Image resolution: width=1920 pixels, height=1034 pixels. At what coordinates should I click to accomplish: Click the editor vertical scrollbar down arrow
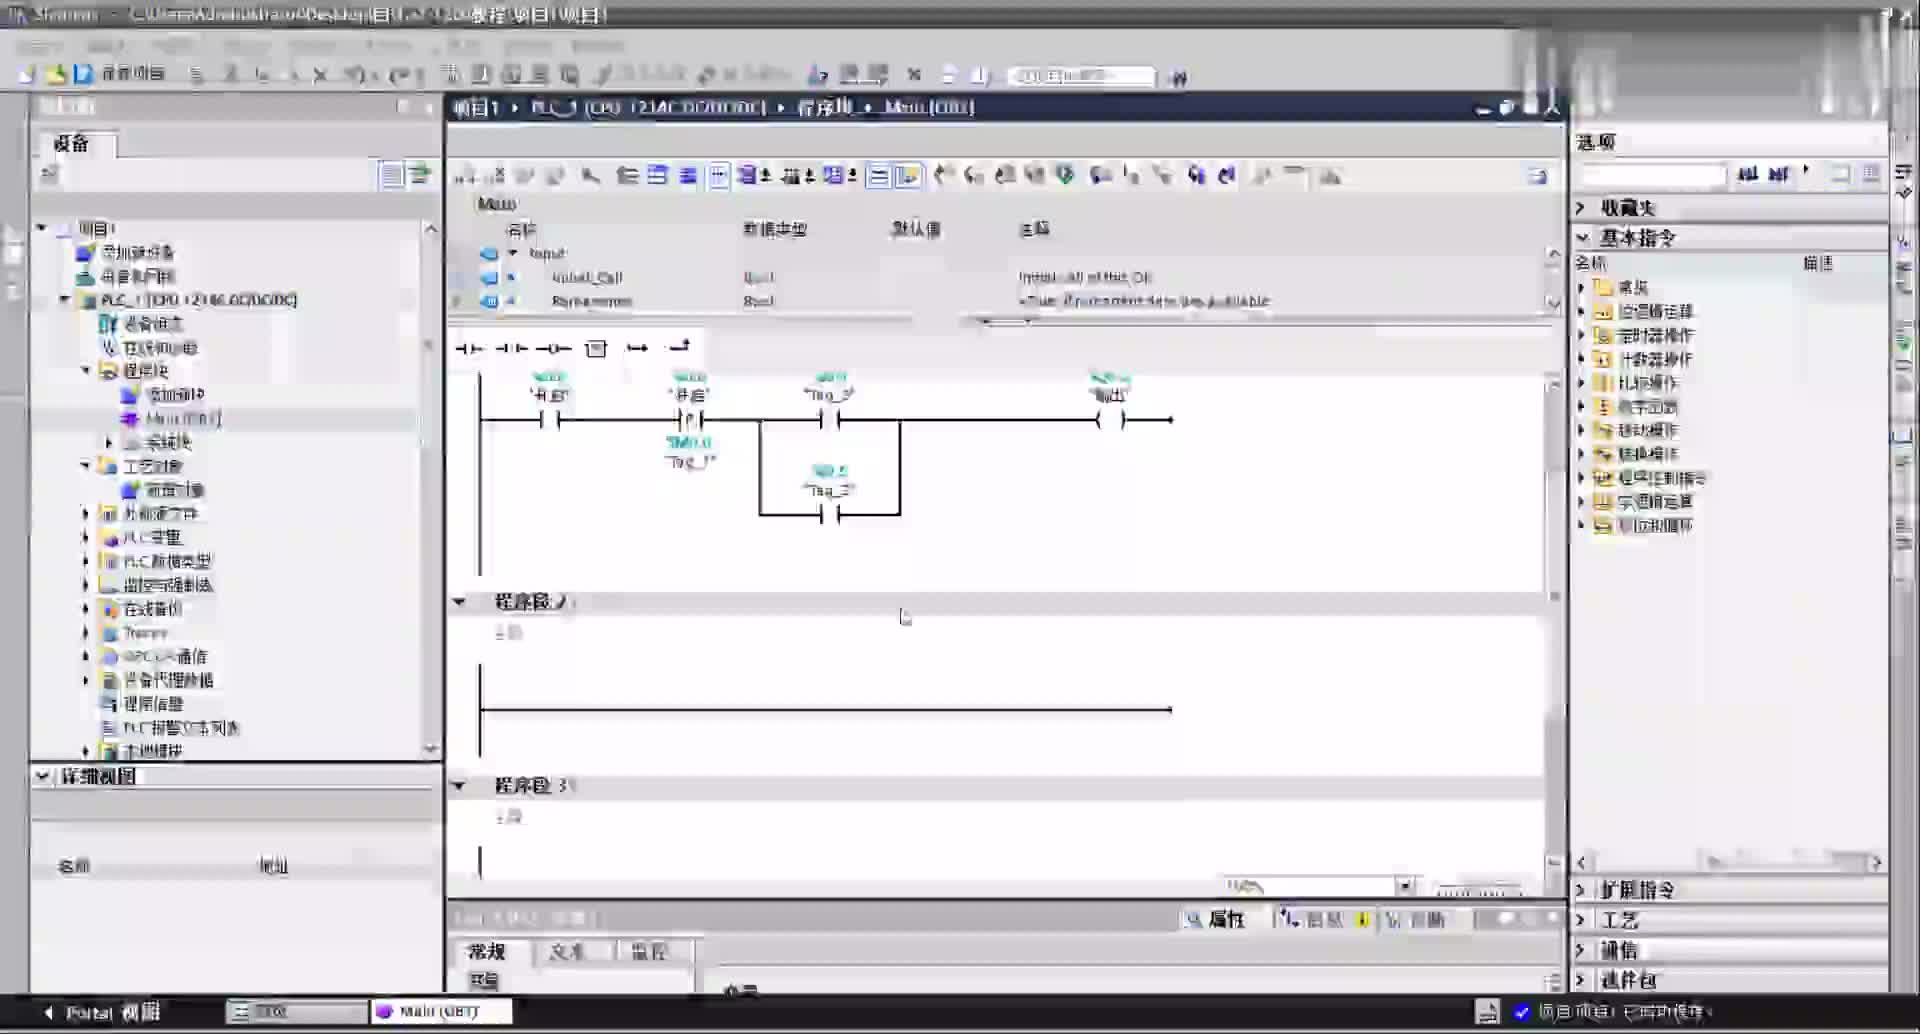click(x=1554, y=862)
